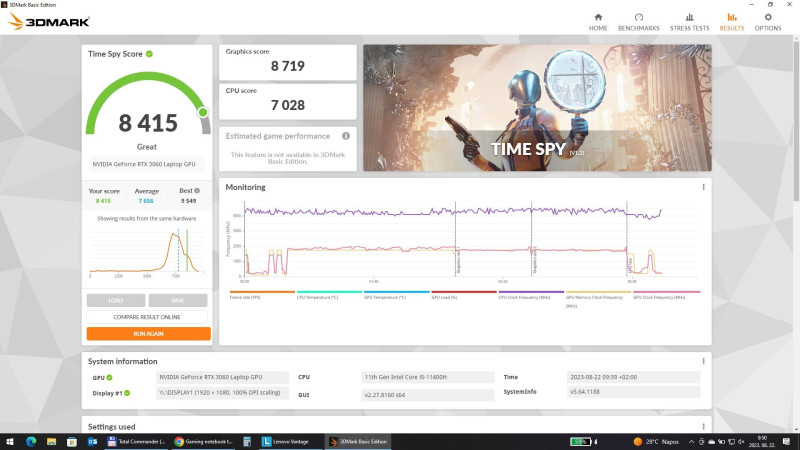Click the muted volume tray icon

(741, 442)
